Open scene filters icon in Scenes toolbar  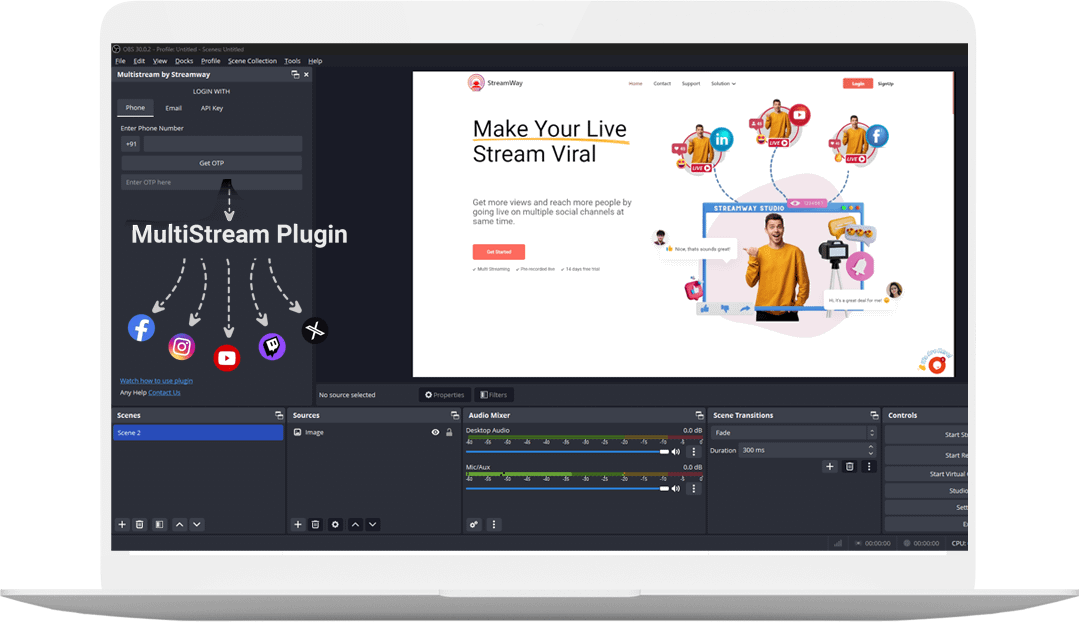coord(159,524)
